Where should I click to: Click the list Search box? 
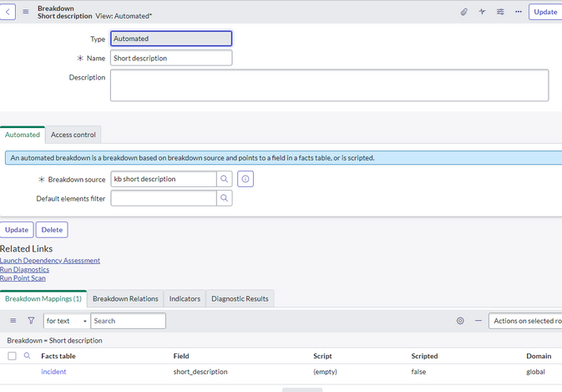(128, 321)
